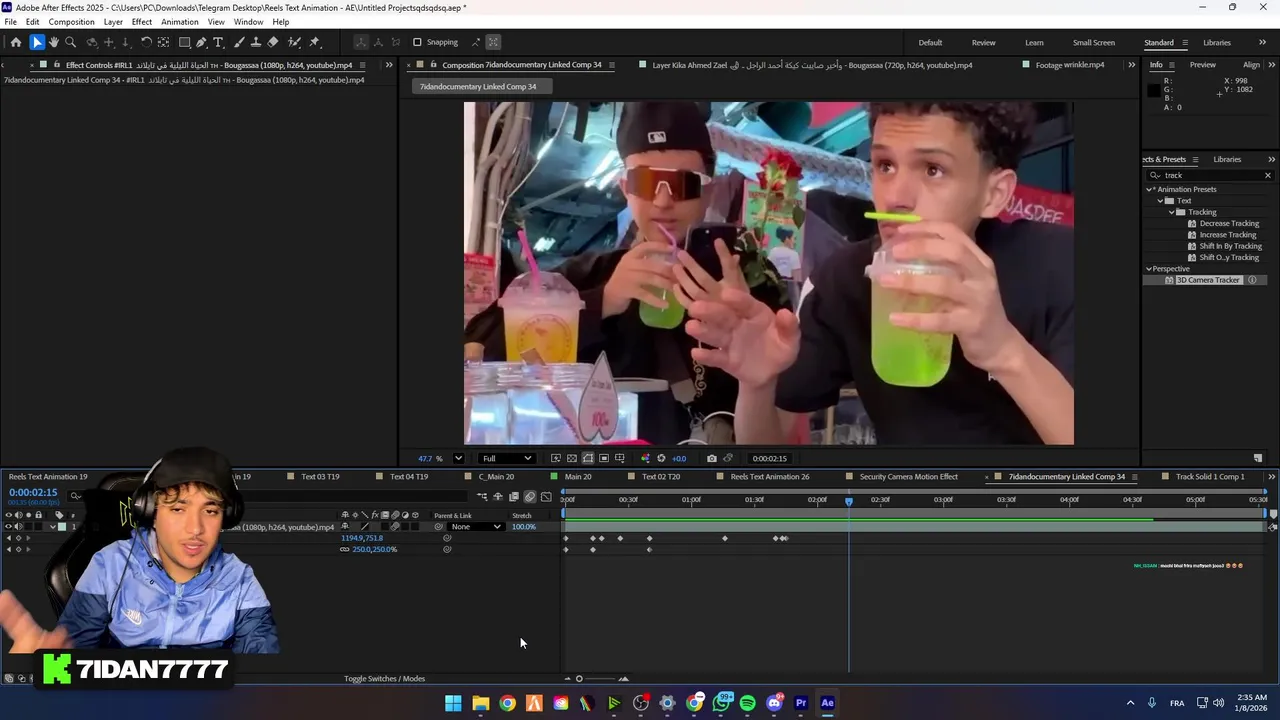1280x720 pixels.
Task: Select the Selection arrow tool
Action: 37,42
